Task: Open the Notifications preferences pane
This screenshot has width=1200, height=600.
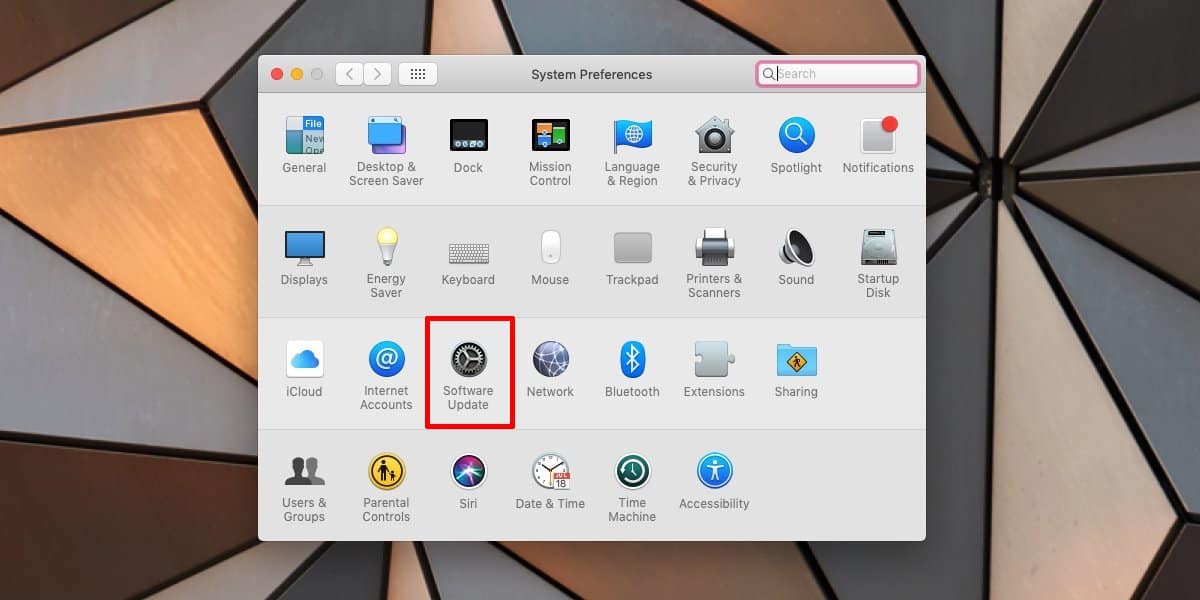Action: pos(878,145)
